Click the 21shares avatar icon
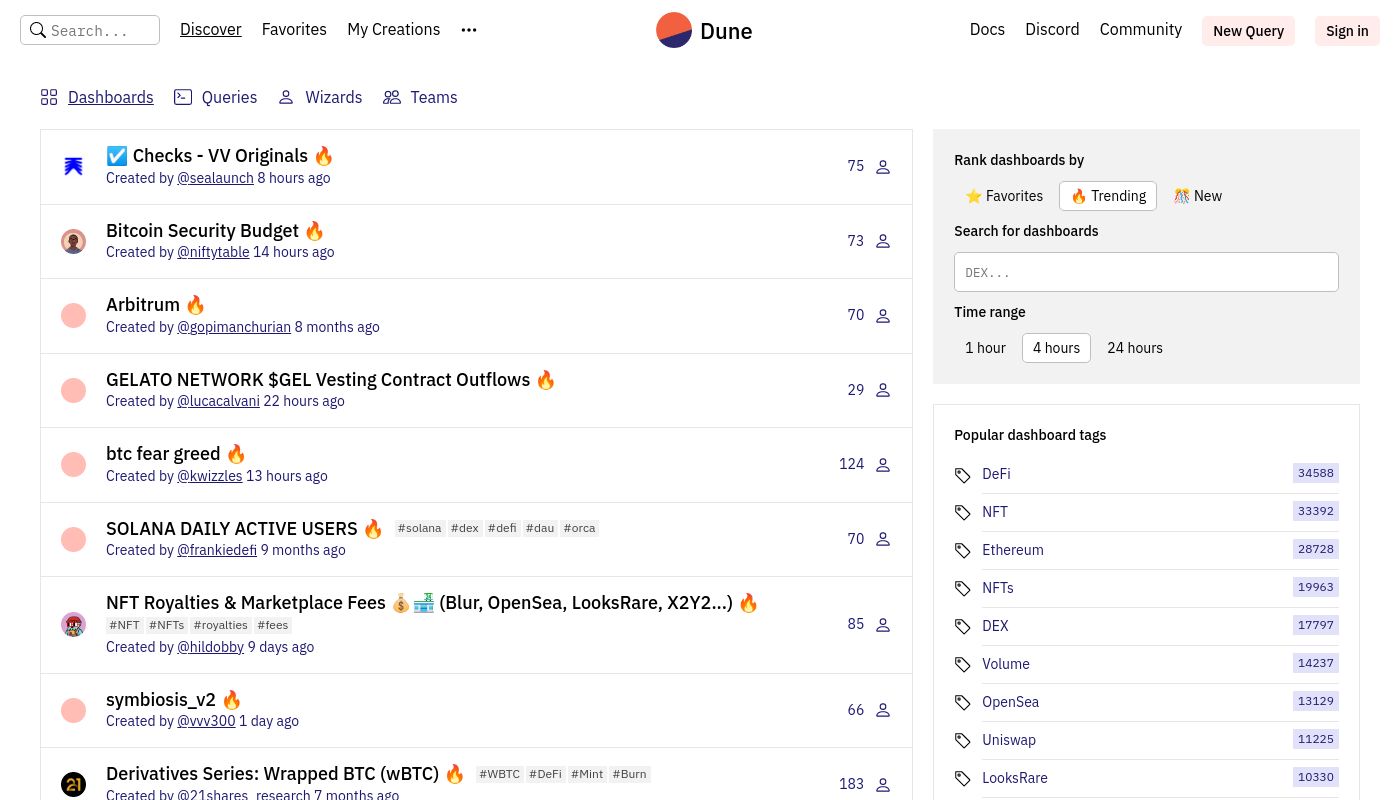 pyautogui.click(x=73, y=784)
